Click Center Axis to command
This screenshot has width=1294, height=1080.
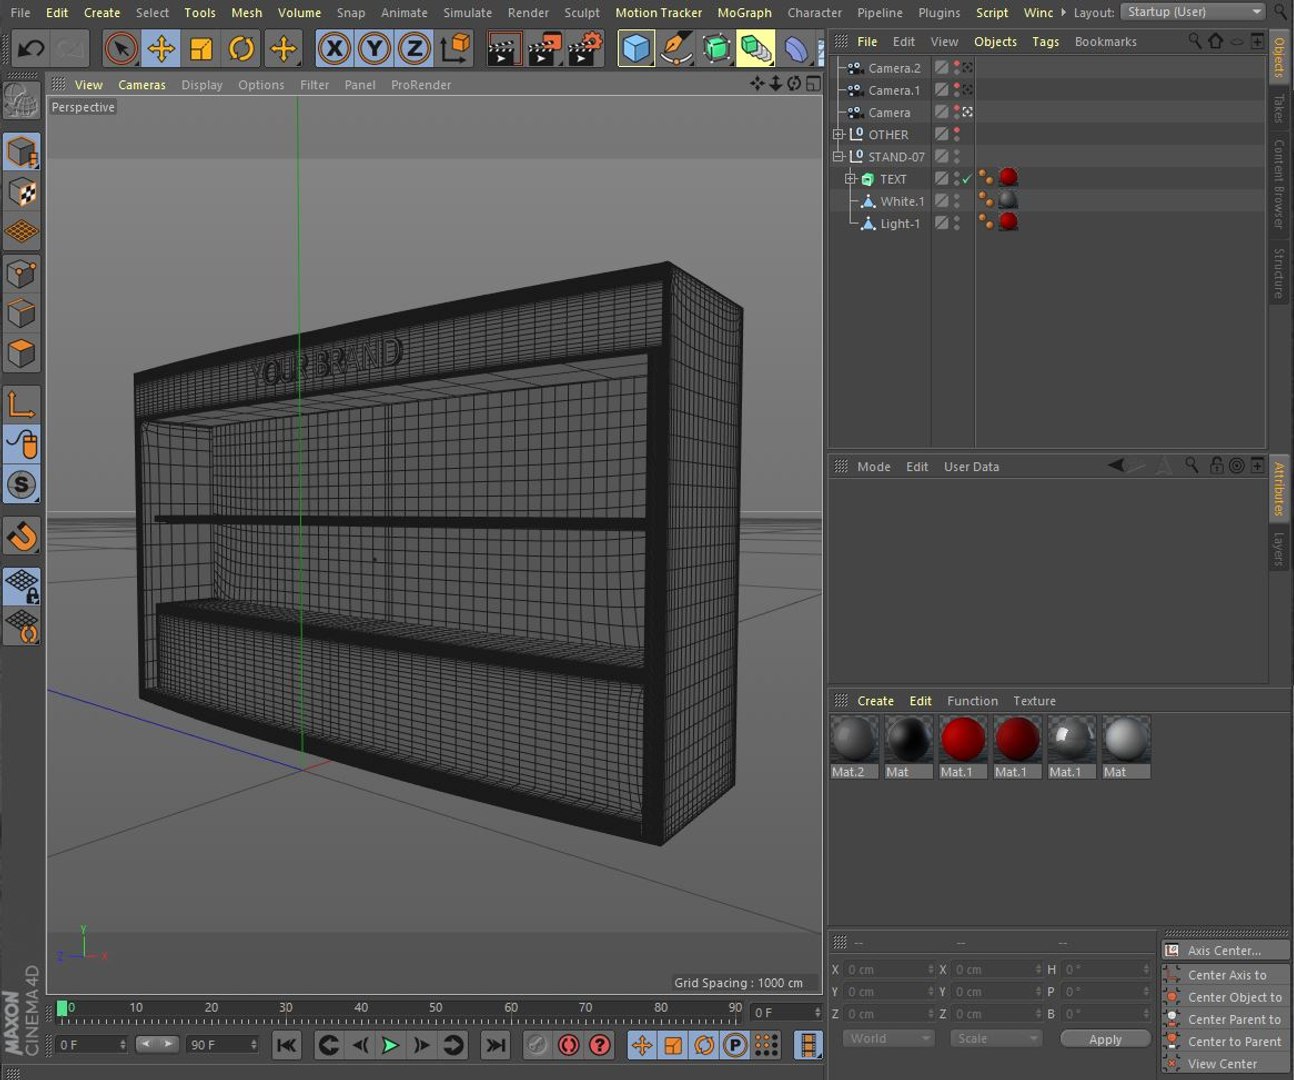pos(1226,975)
